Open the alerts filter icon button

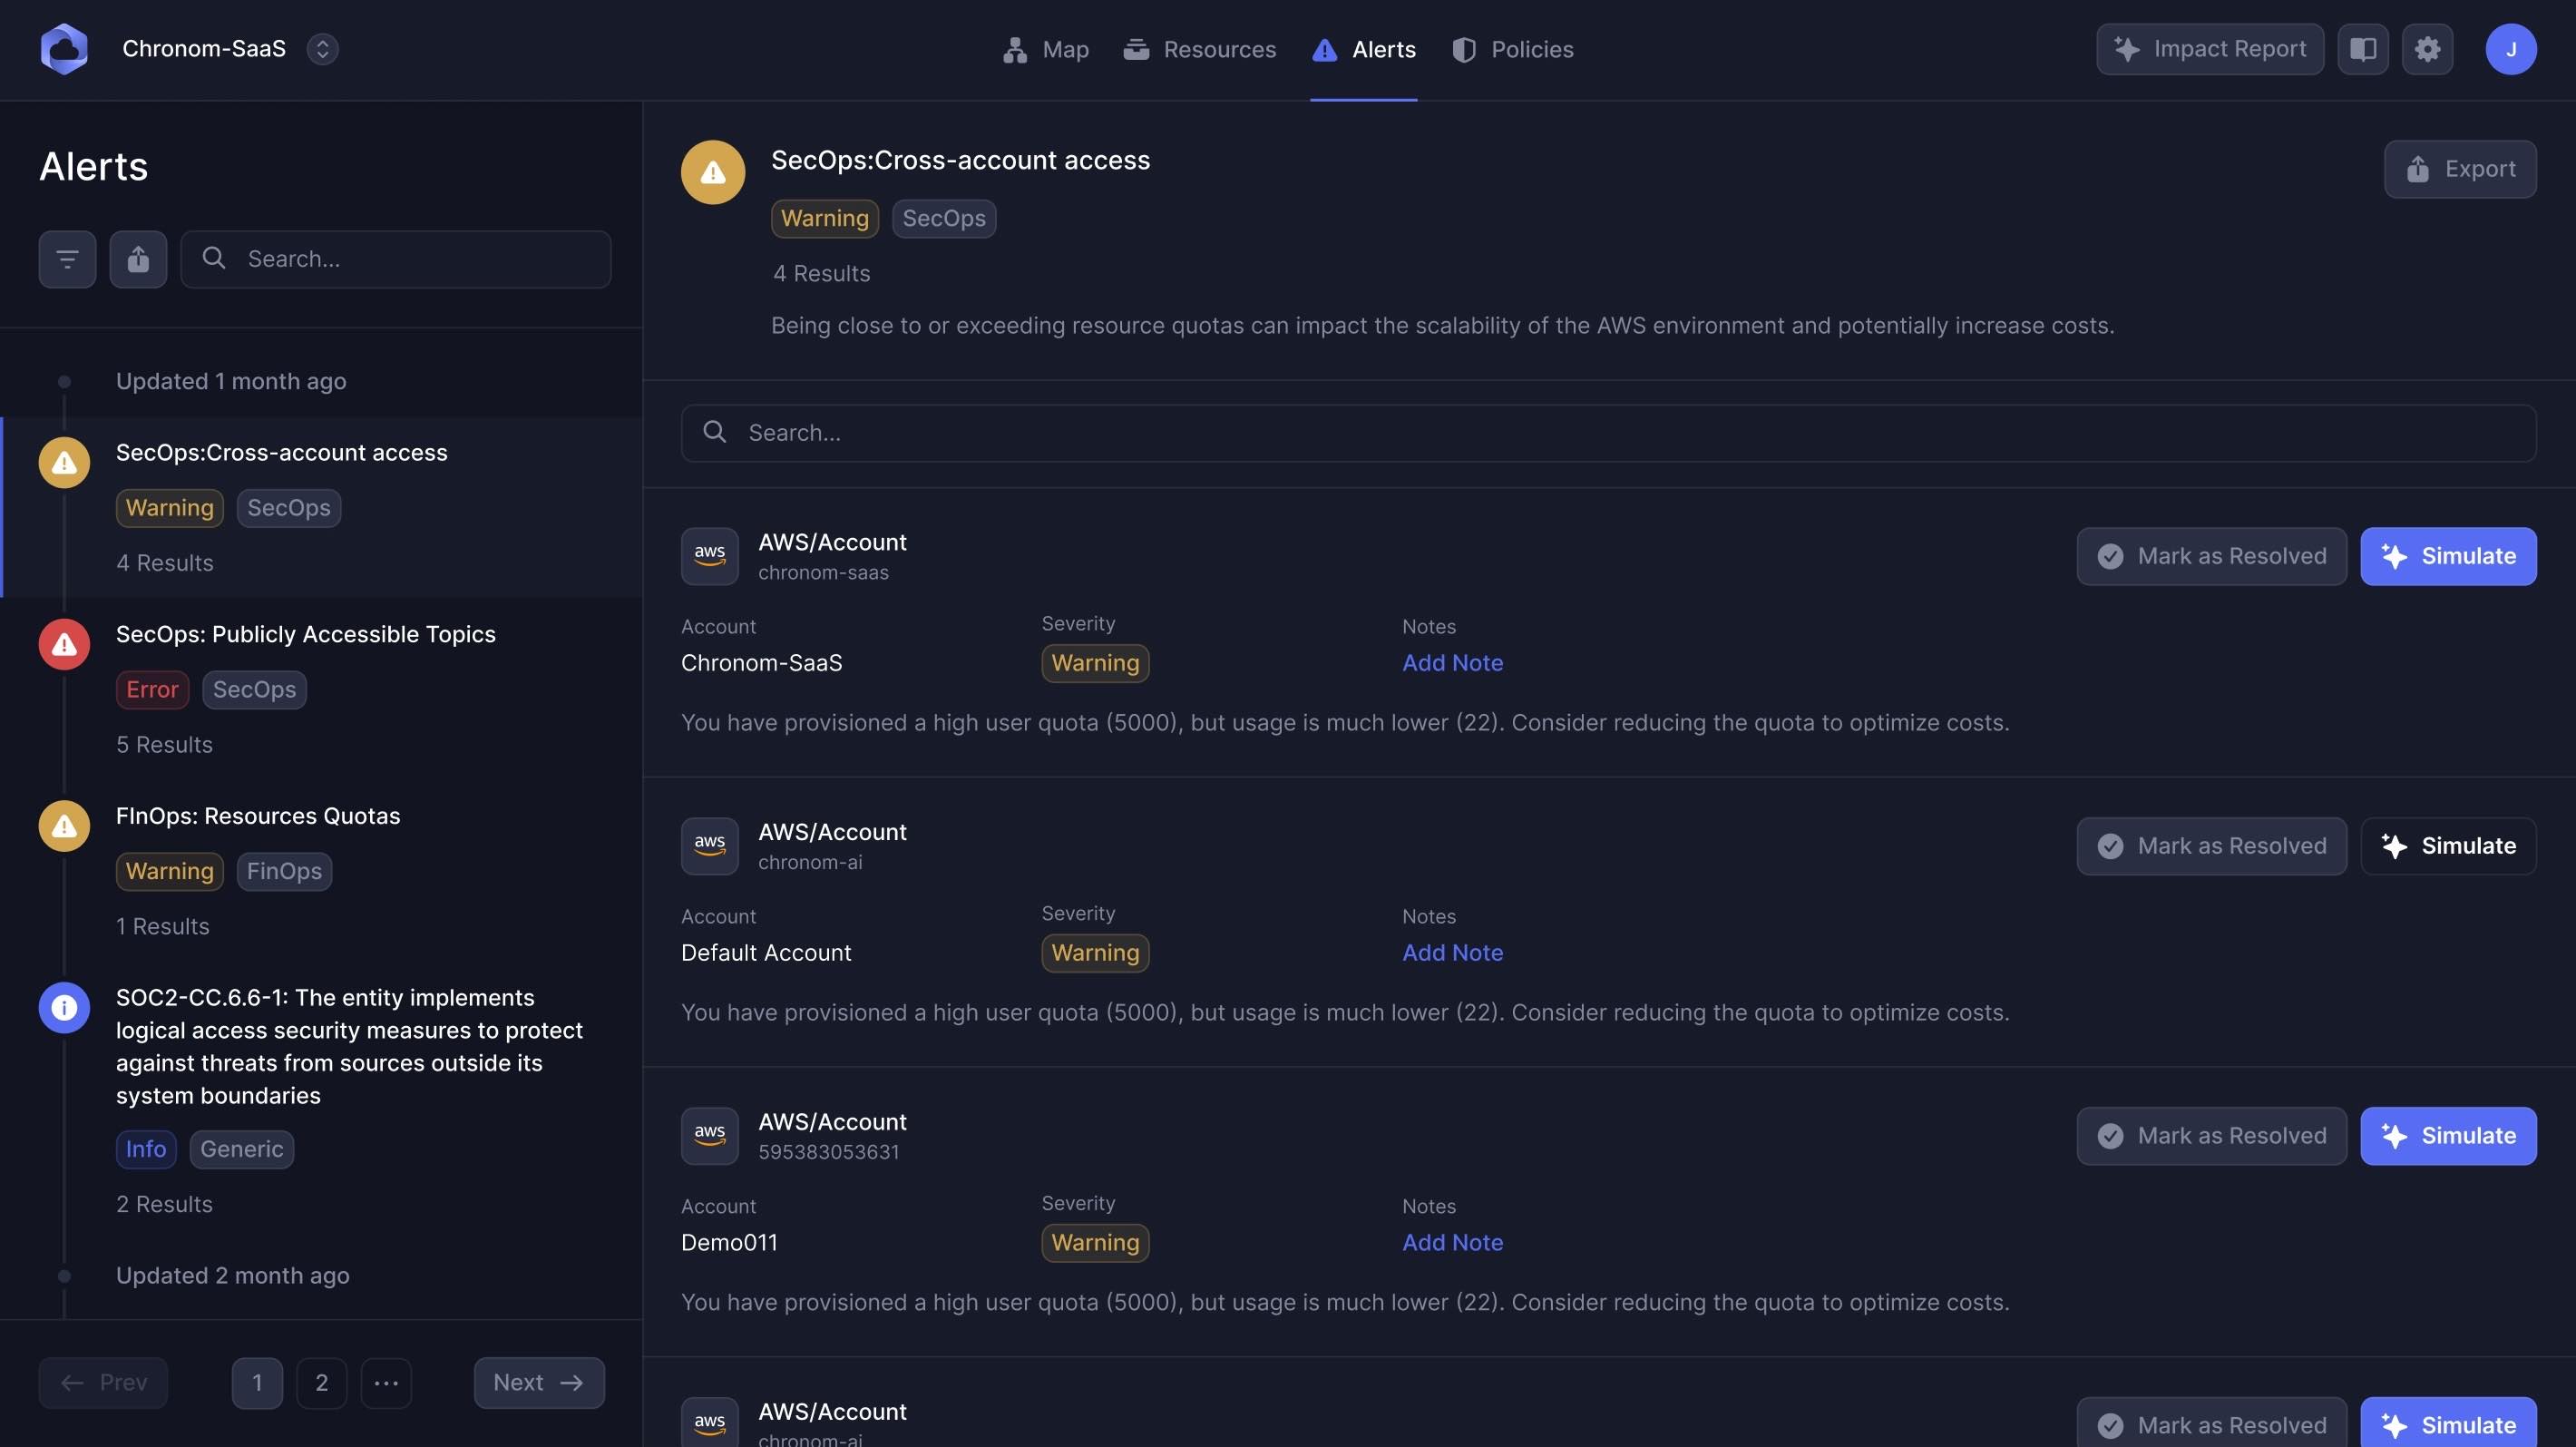pyautogui.click(x=67, y=259)
